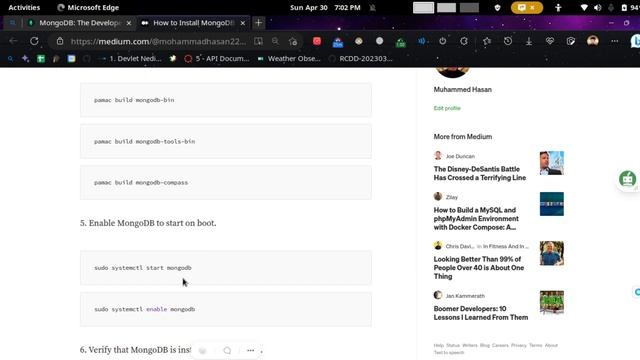Open a new browser tab with plus

click(258, 23)
